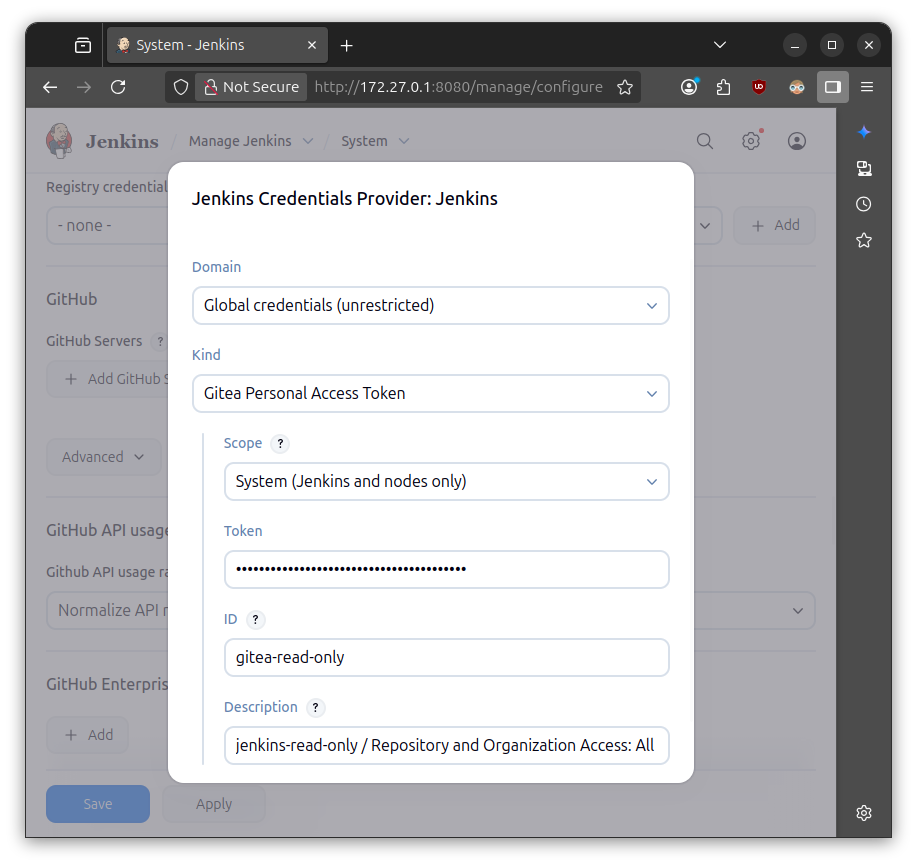This screenshot has width=917, height=866.
Task: Click Add button under GitHub Enterprise
Action: point(88,735)
